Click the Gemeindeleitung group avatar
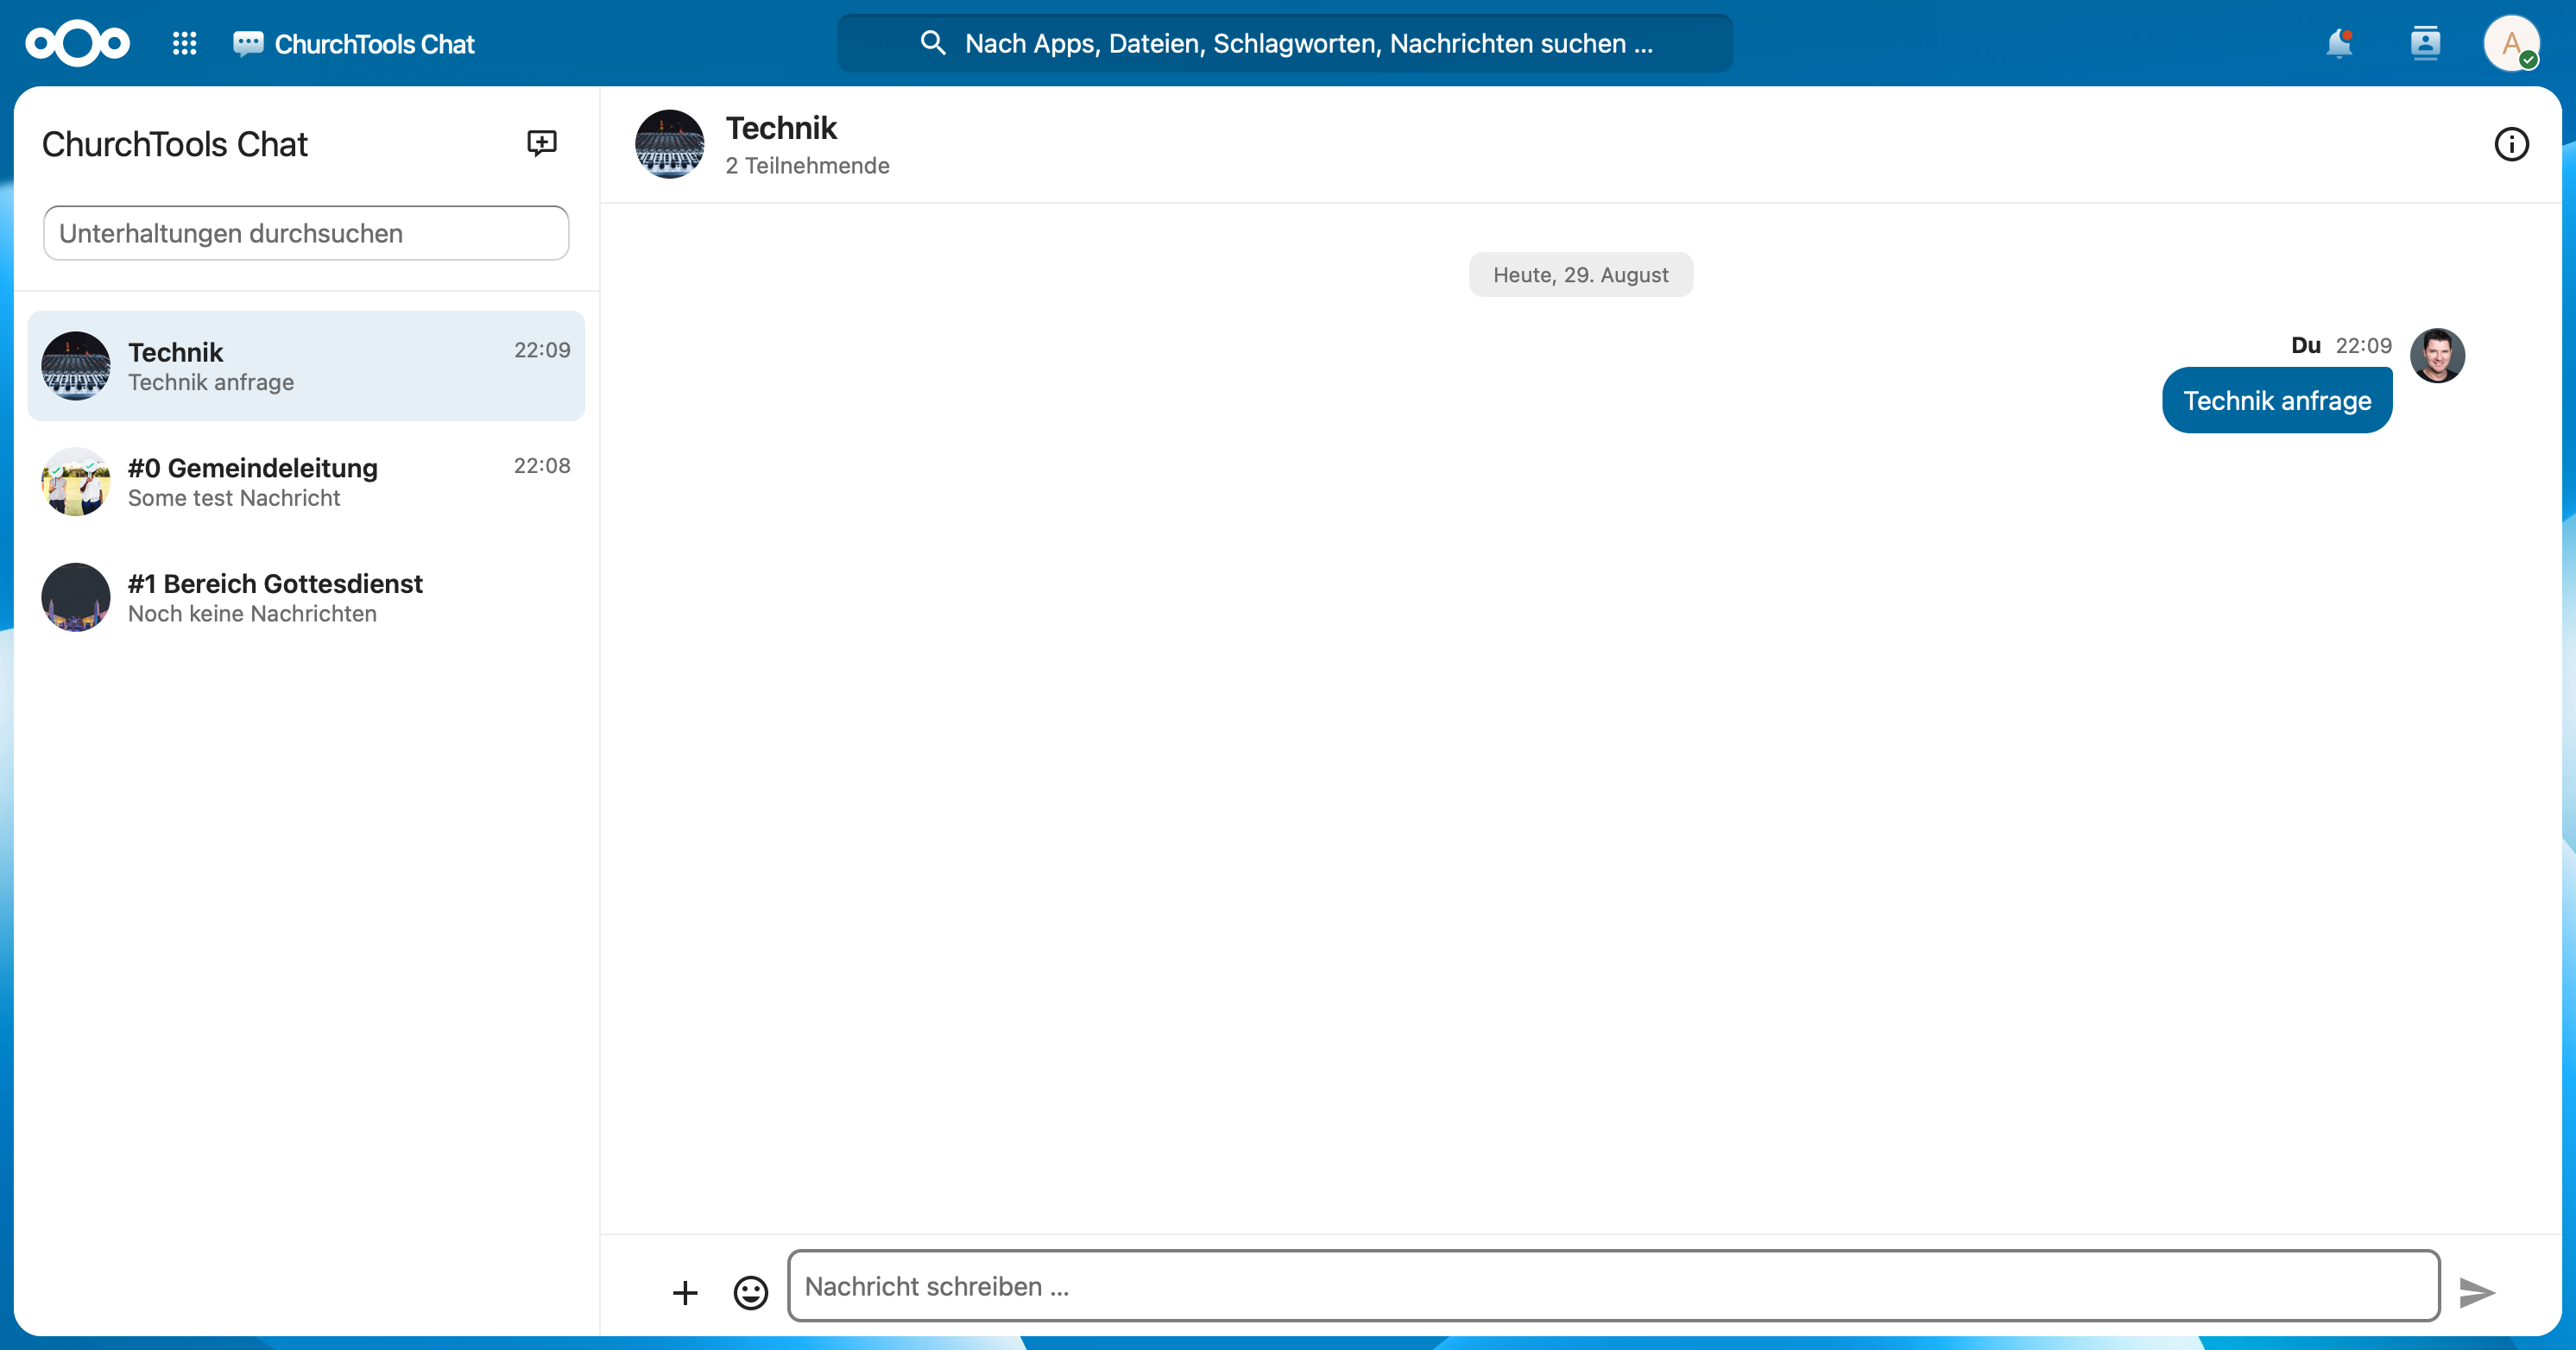Image resolution: width=2576 pixels, height=1350 pixels. click(76, 482)
